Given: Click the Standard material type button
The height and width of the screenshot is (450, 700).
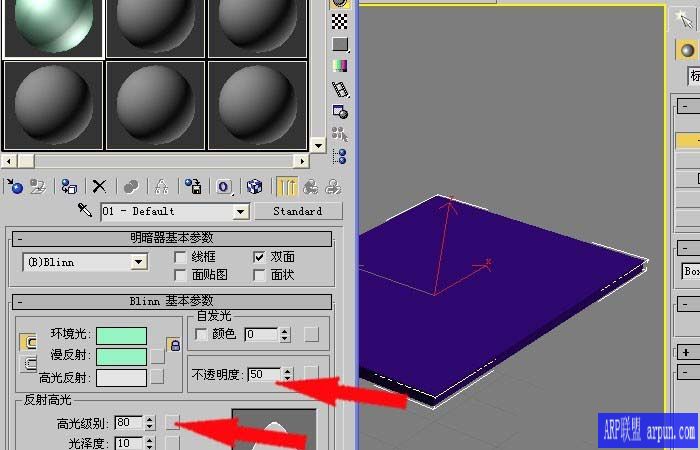Looking at the screenshot, I should (298, 211).
